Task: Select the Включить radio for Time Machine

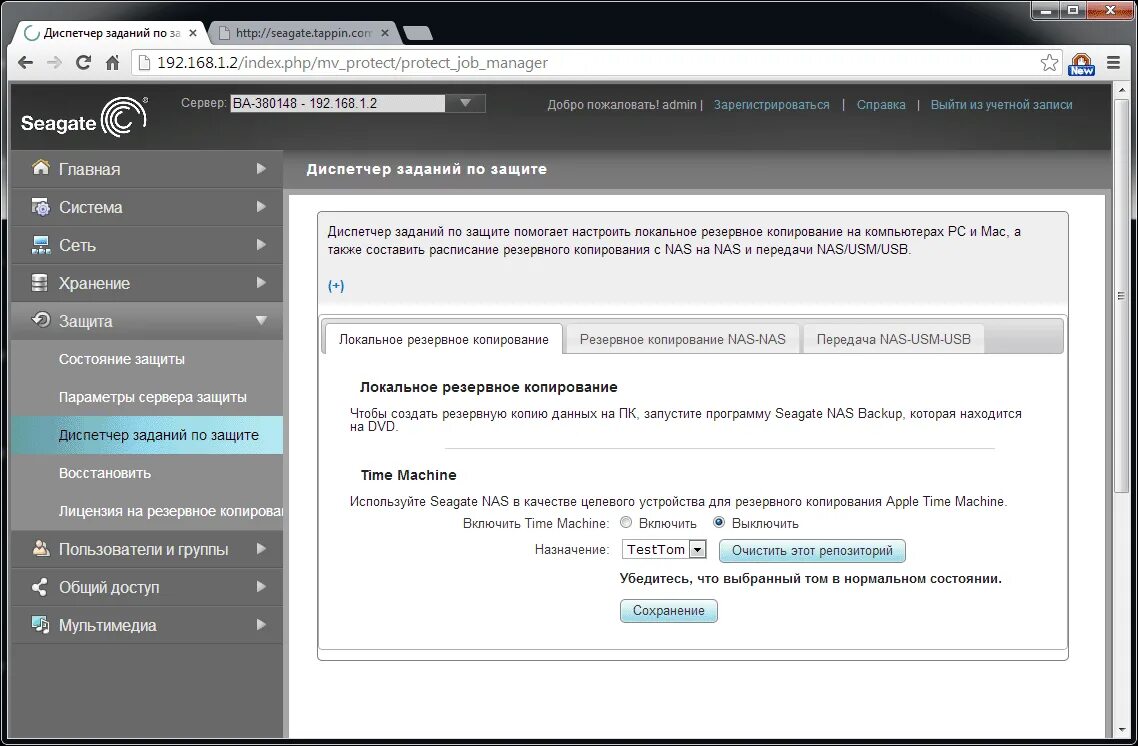Action: [626, 522]
